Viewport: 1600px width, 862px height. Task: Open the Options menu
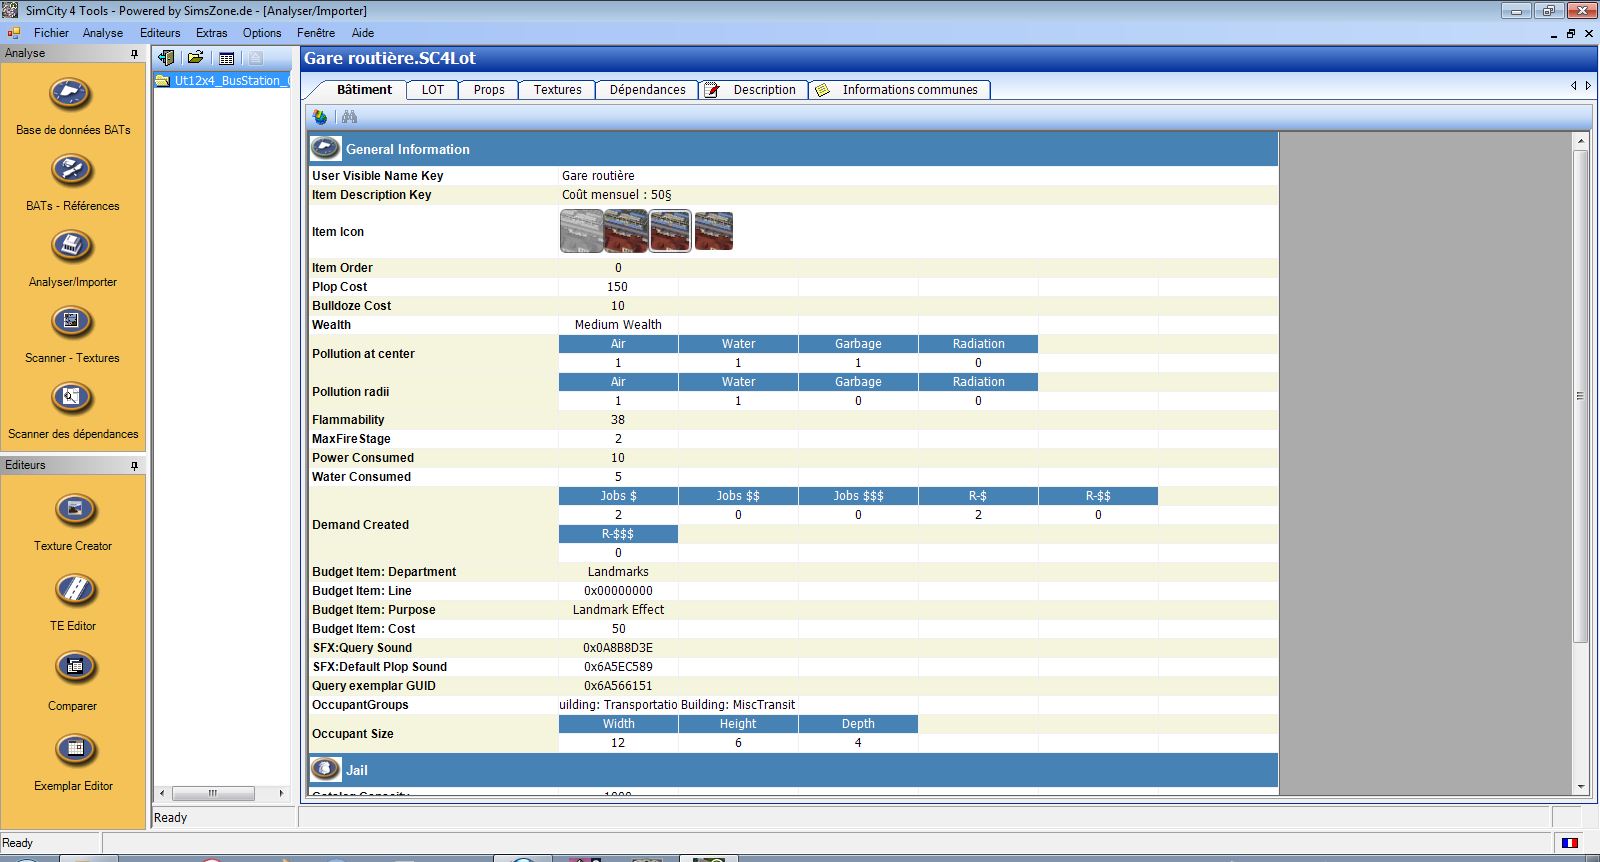click(262, 33)
